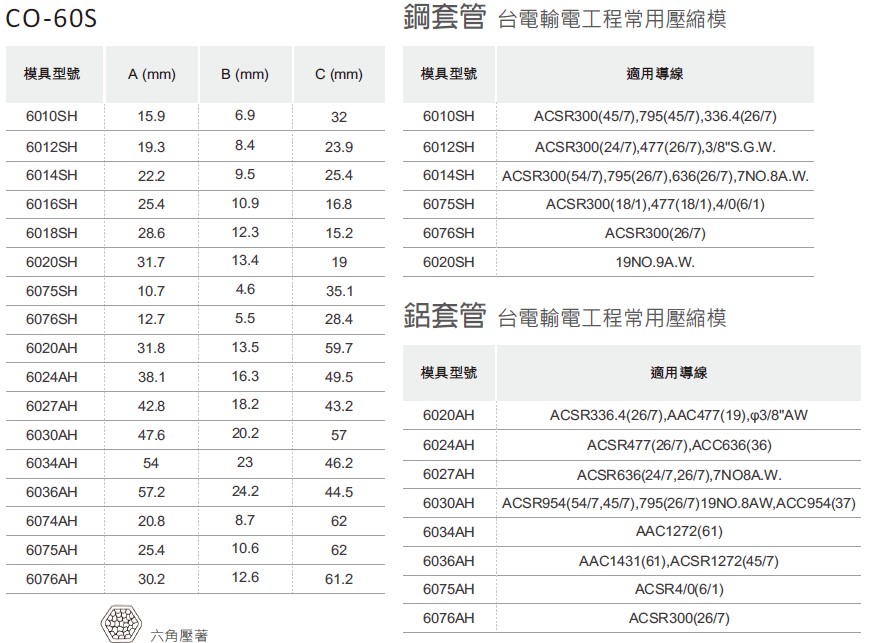Click the ACSR300(54/7),795(26/7),636(26/7),7NO.8A.W. entry

click(655, 176)
